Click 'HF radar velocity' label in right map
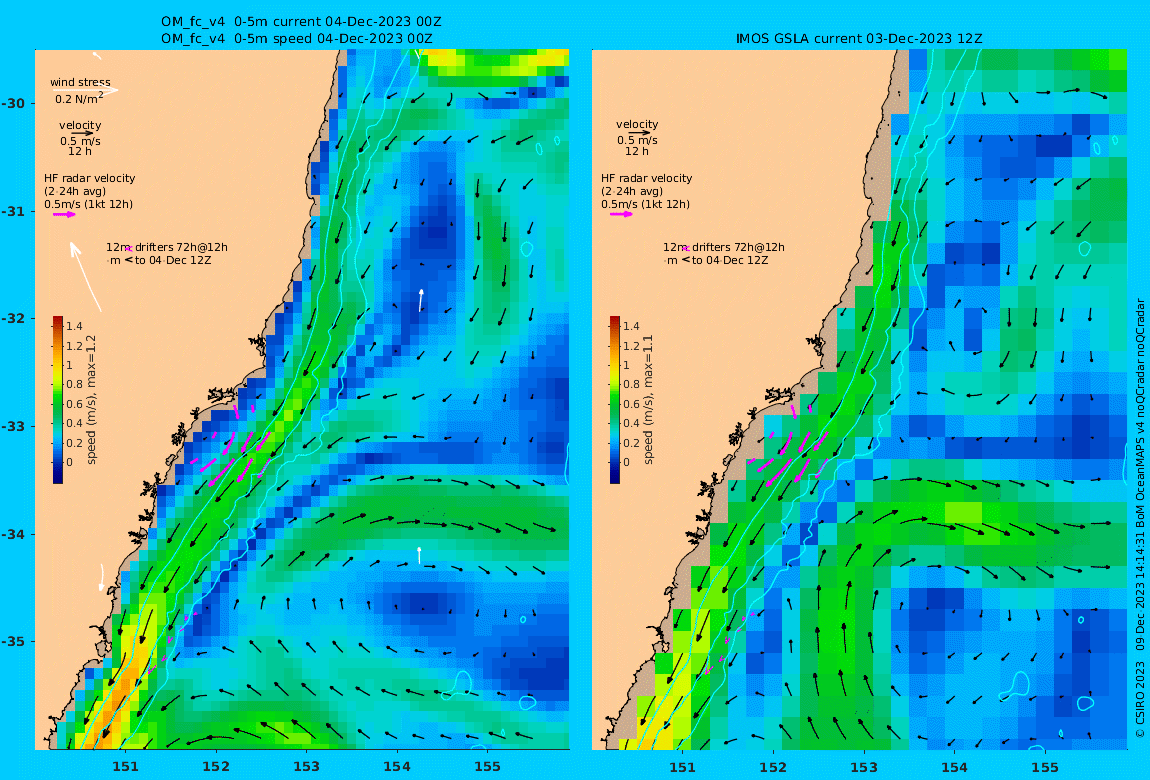The height and width of the screenshot is (780, 1150). pos(647,178)
